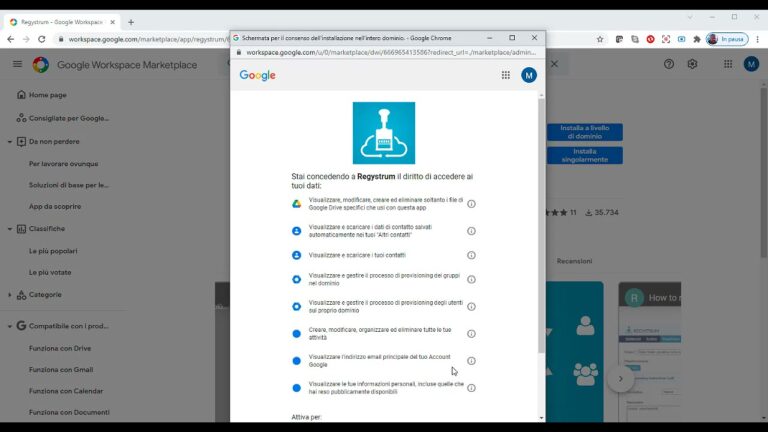Show info for 'tutte le tue attività' permission
768x432 pixels.
471,334
